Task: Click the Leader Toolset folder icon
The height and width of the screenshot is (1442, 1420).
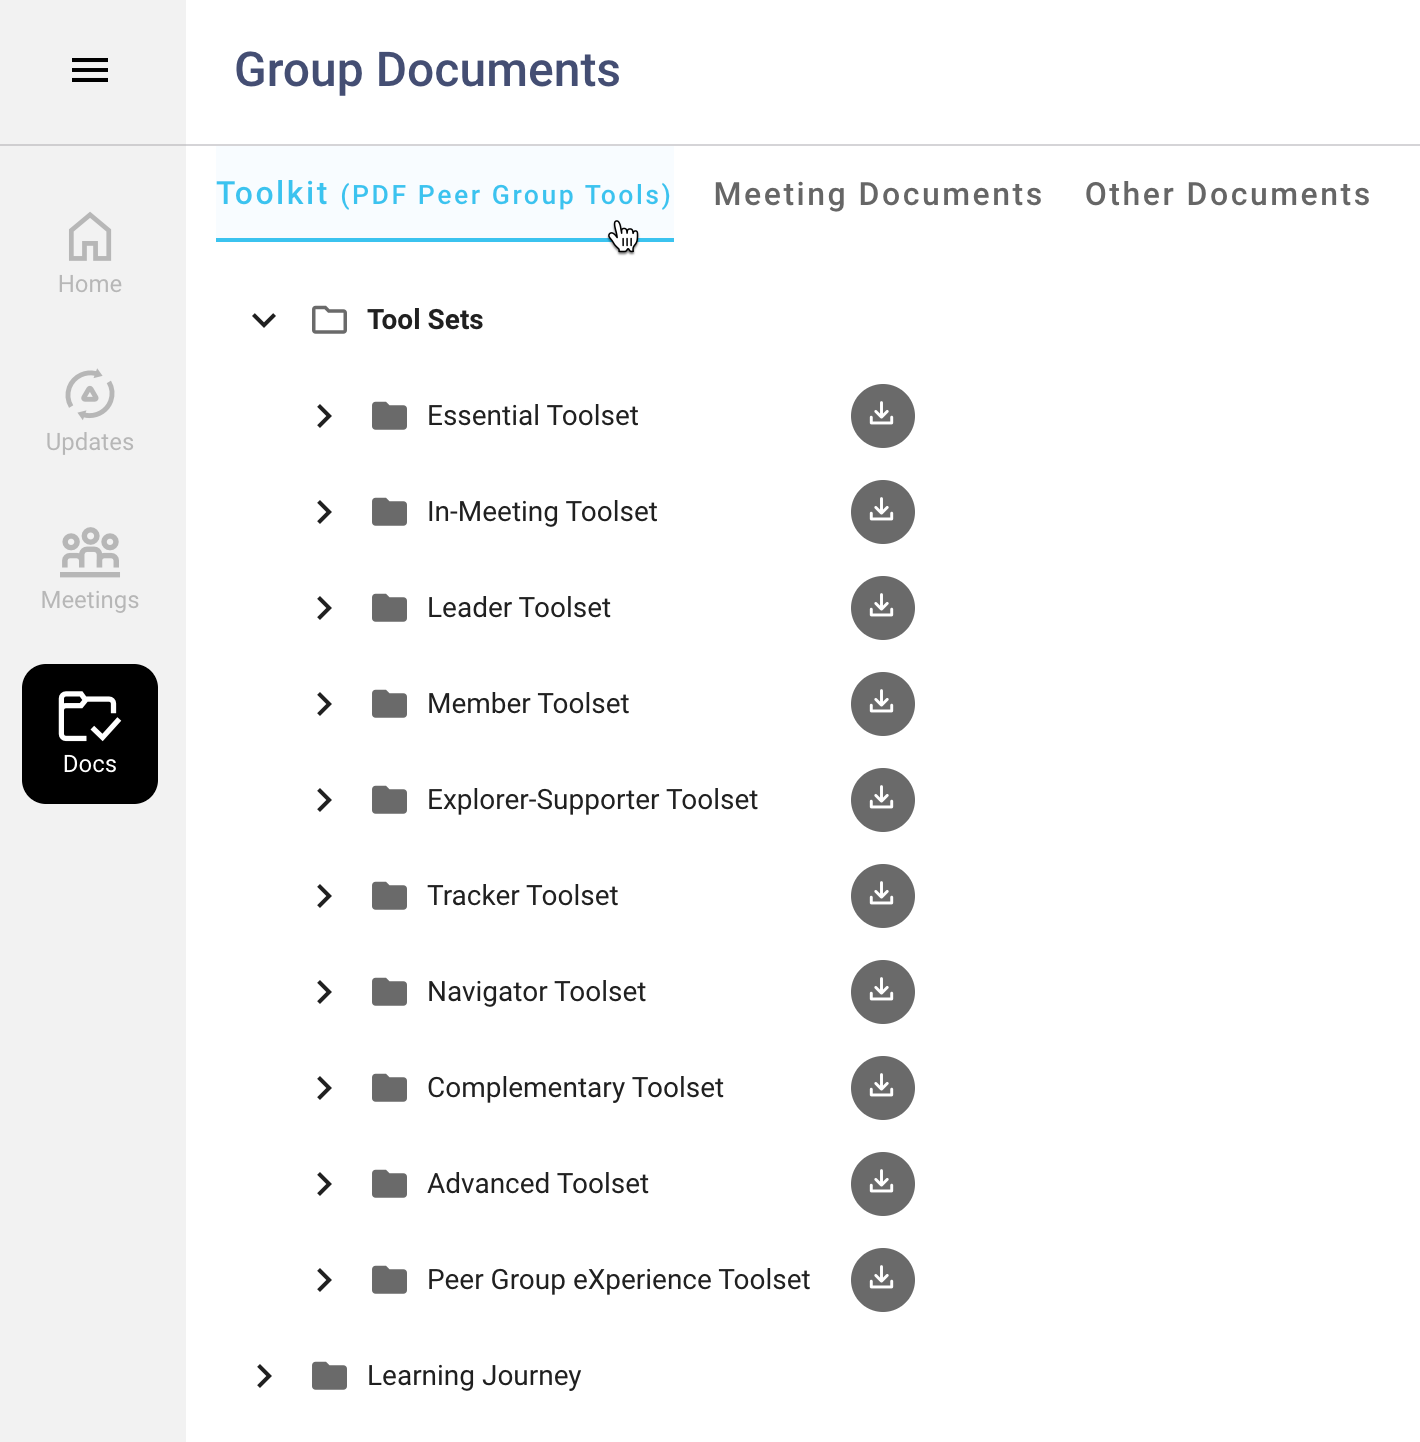Action: [x=389, y=608]
